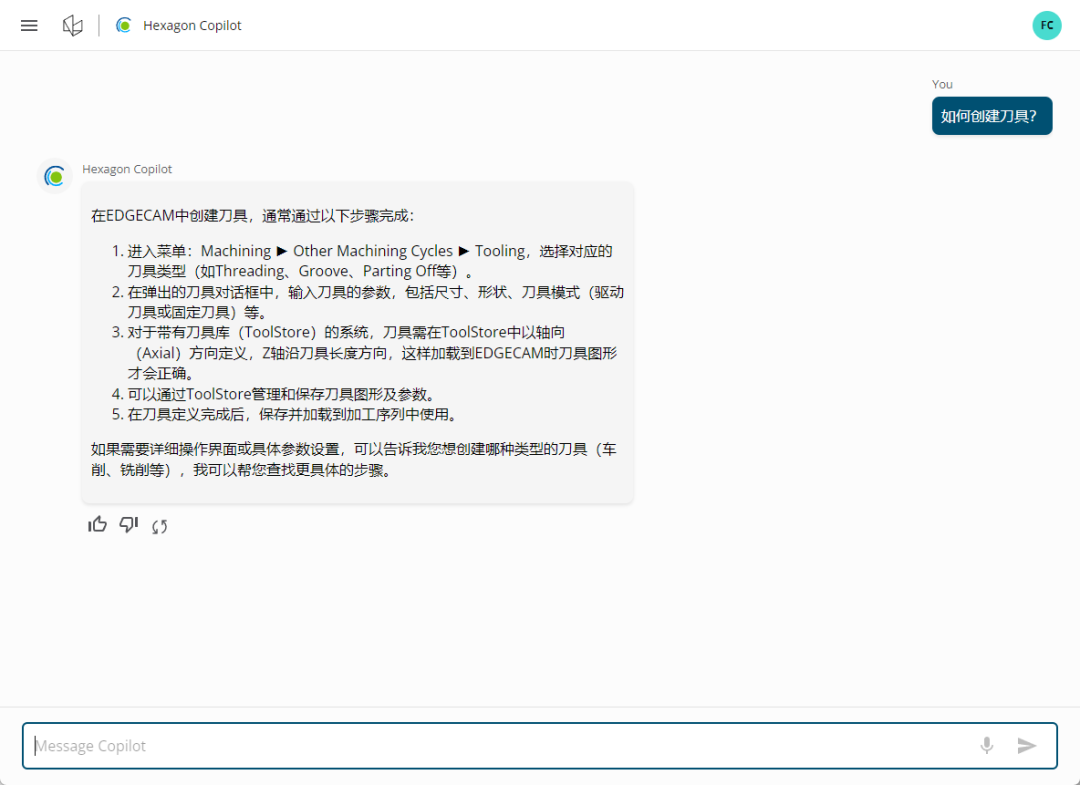Click the intro line 在EDGECAM中创建刀具
1080x785 pixels.
pyautogui.click(x=253, y=216)
